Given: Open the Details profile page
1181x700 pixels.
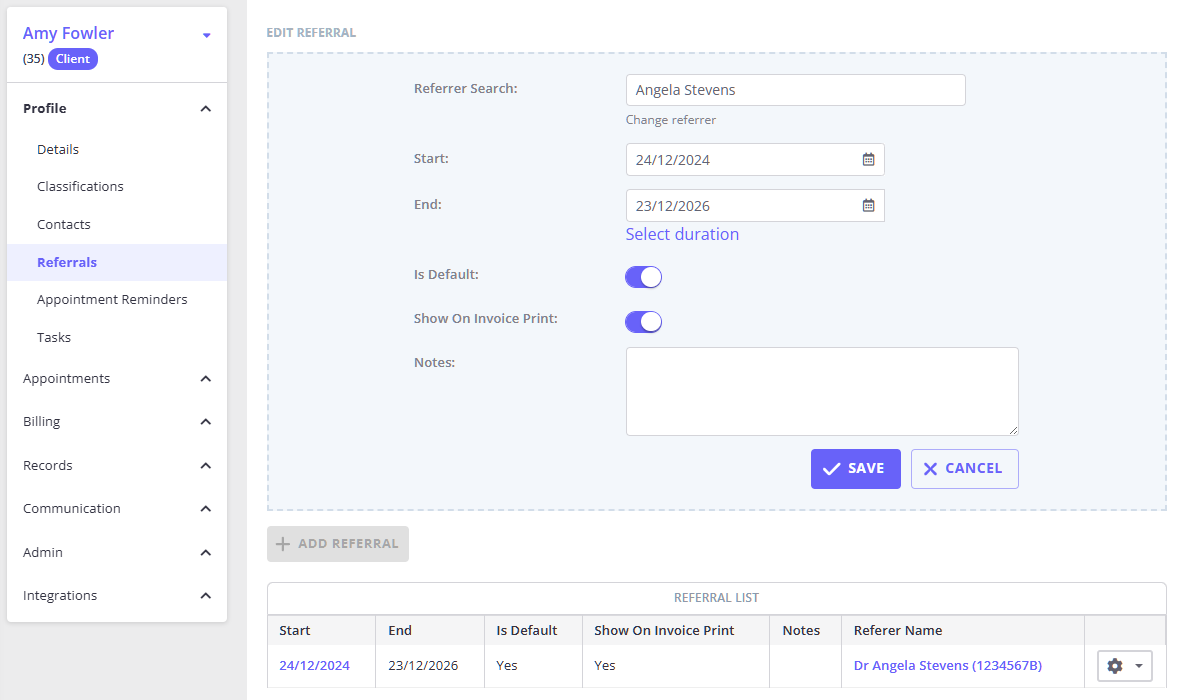Looking at the screenshot, I should (x=58, y=149).
